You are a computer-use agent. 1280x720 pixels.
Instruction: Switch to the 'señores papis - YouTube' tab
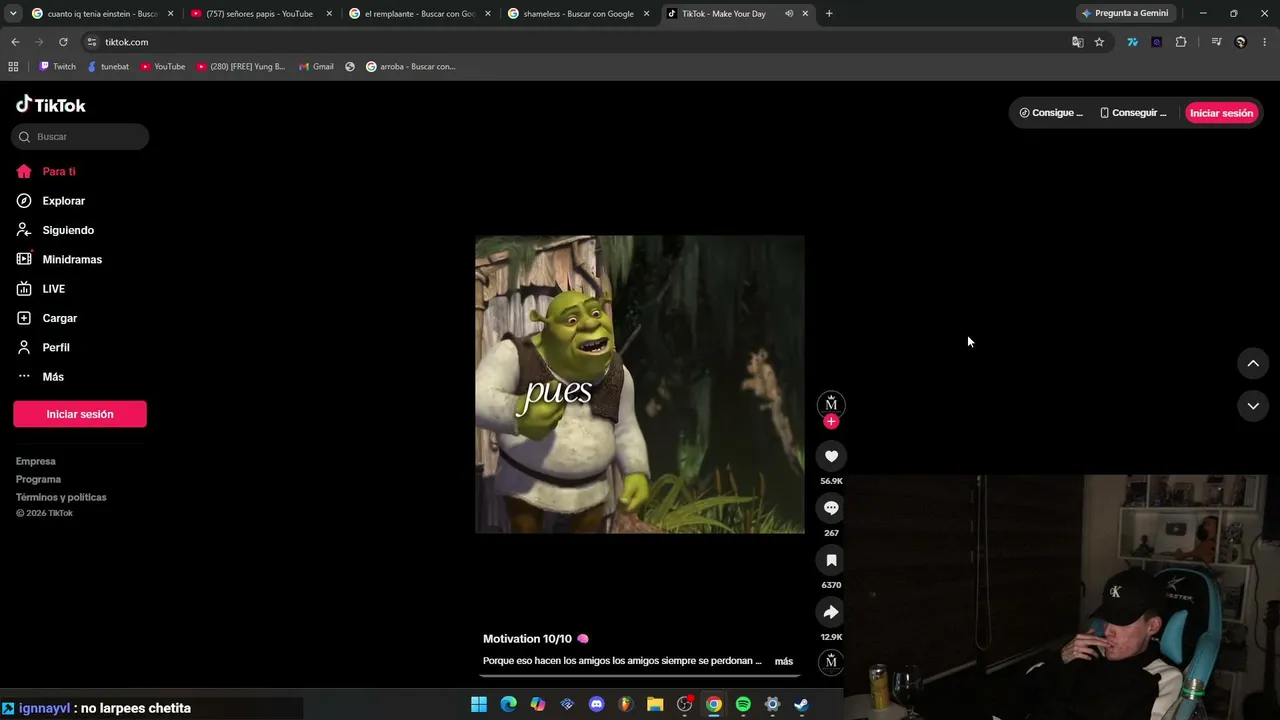pos(260,14)
